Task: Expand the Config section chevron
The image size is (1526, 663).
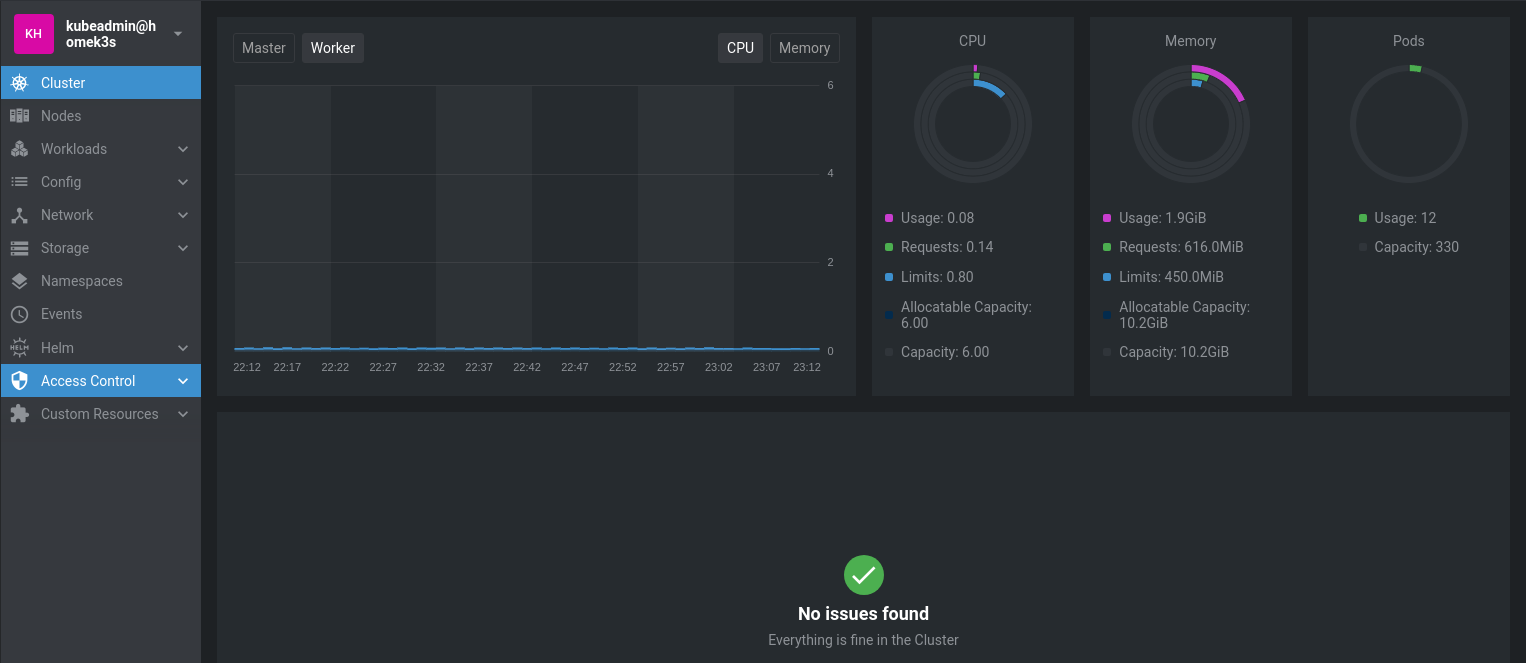Action: [x=183, y=182]
